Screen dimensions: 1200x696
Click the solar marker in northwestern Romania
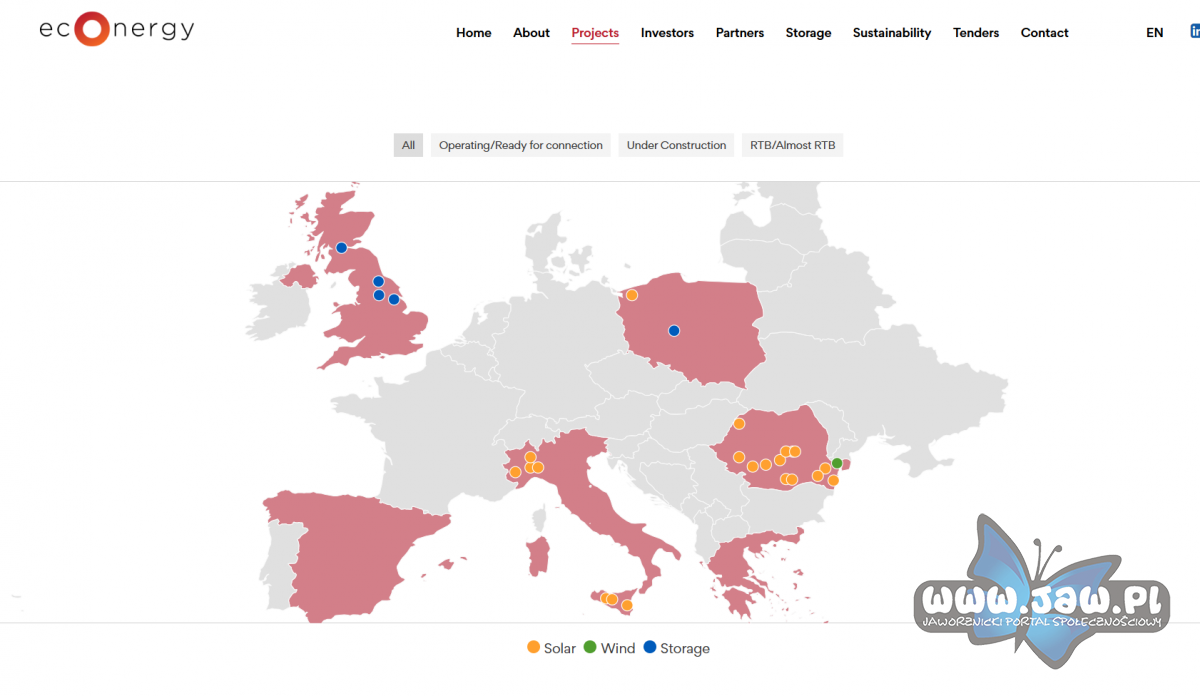[739, 424]
